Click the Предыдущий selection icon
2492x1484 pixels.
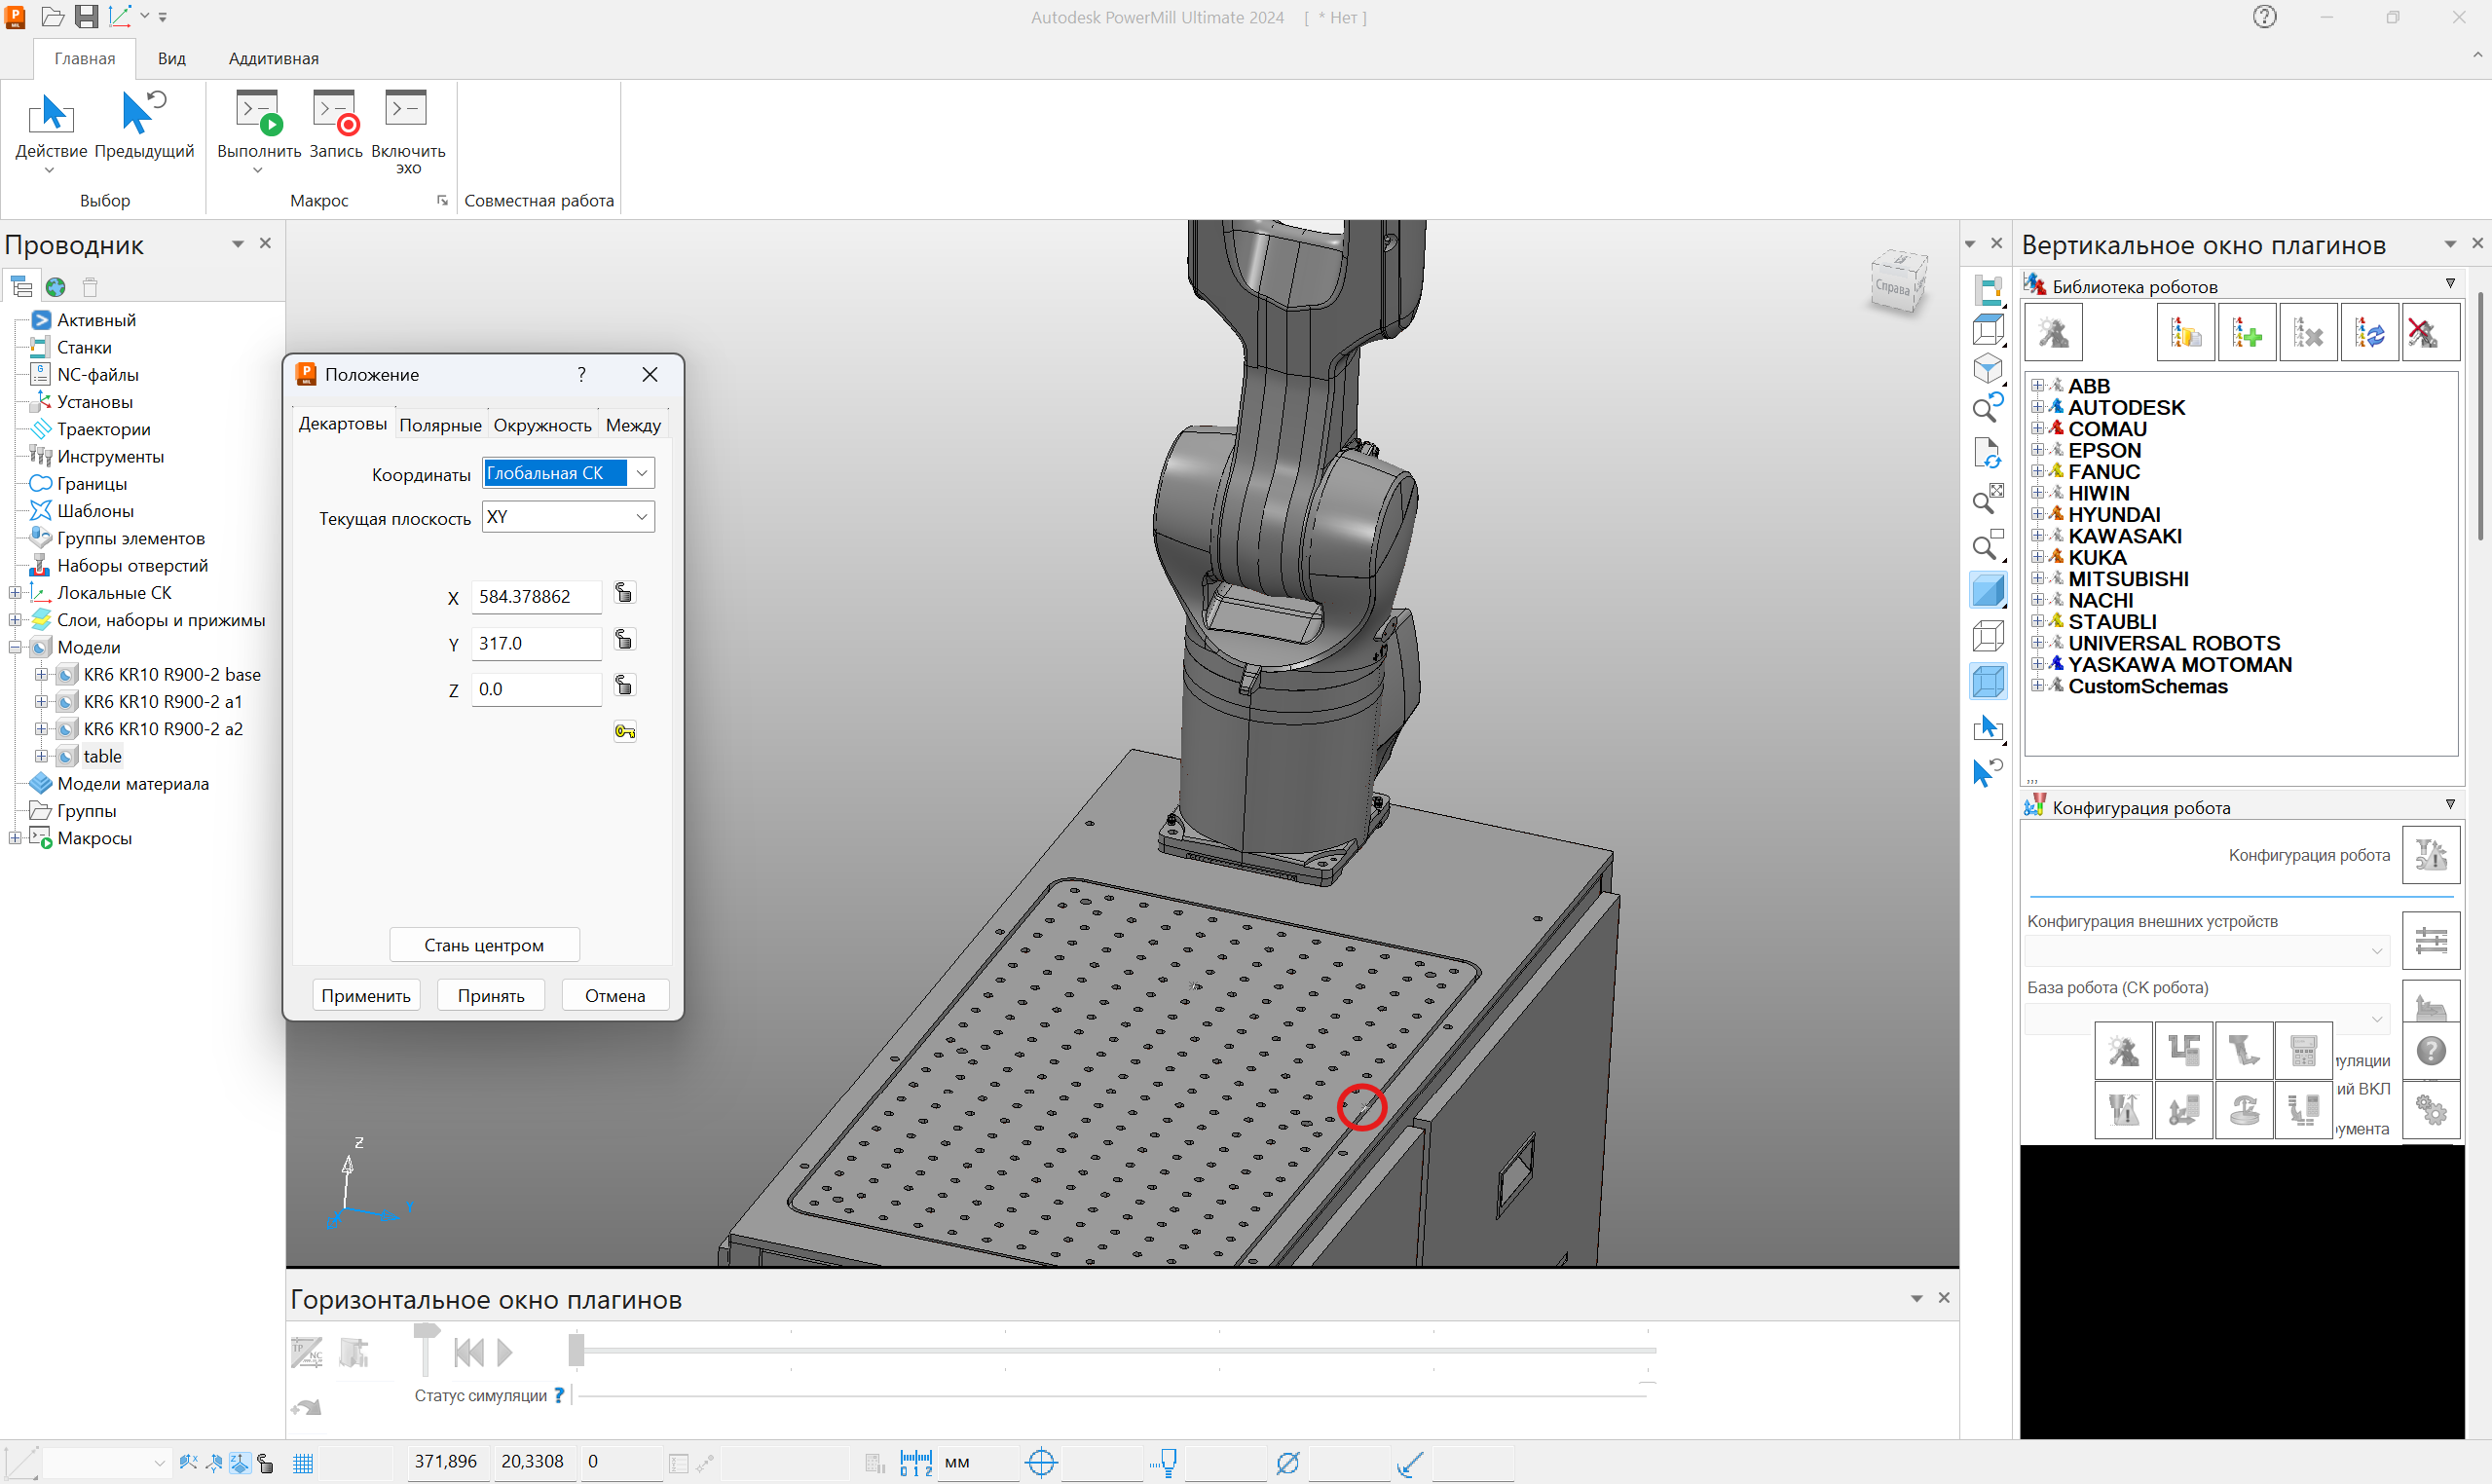coord(143,113)
